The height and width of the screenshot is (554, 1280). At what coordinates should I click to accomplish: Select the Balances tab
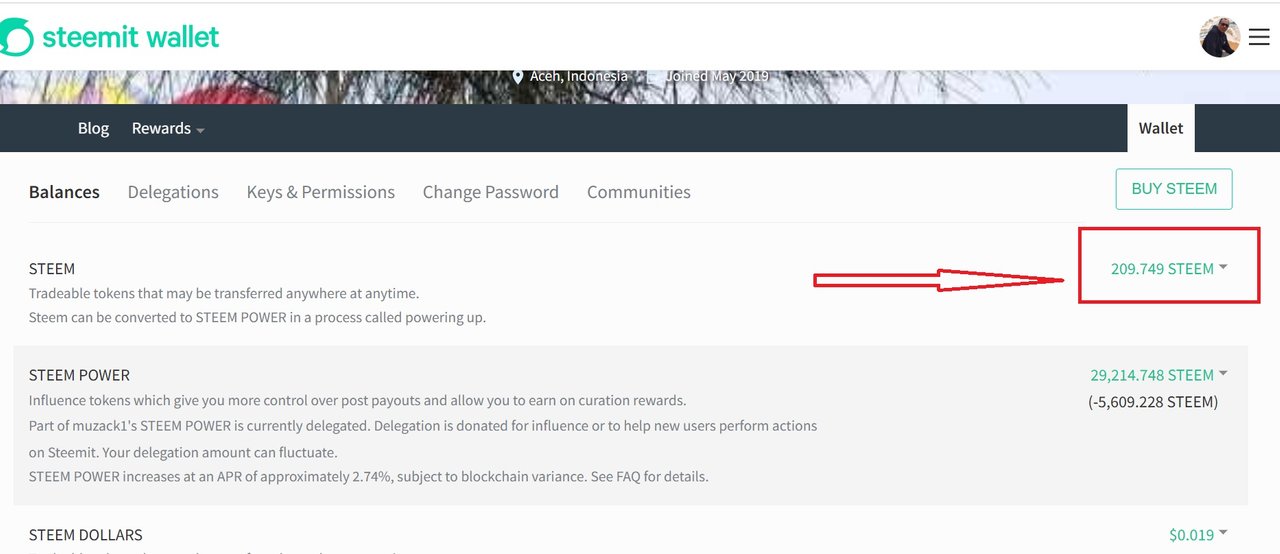(x=64, y=192)
